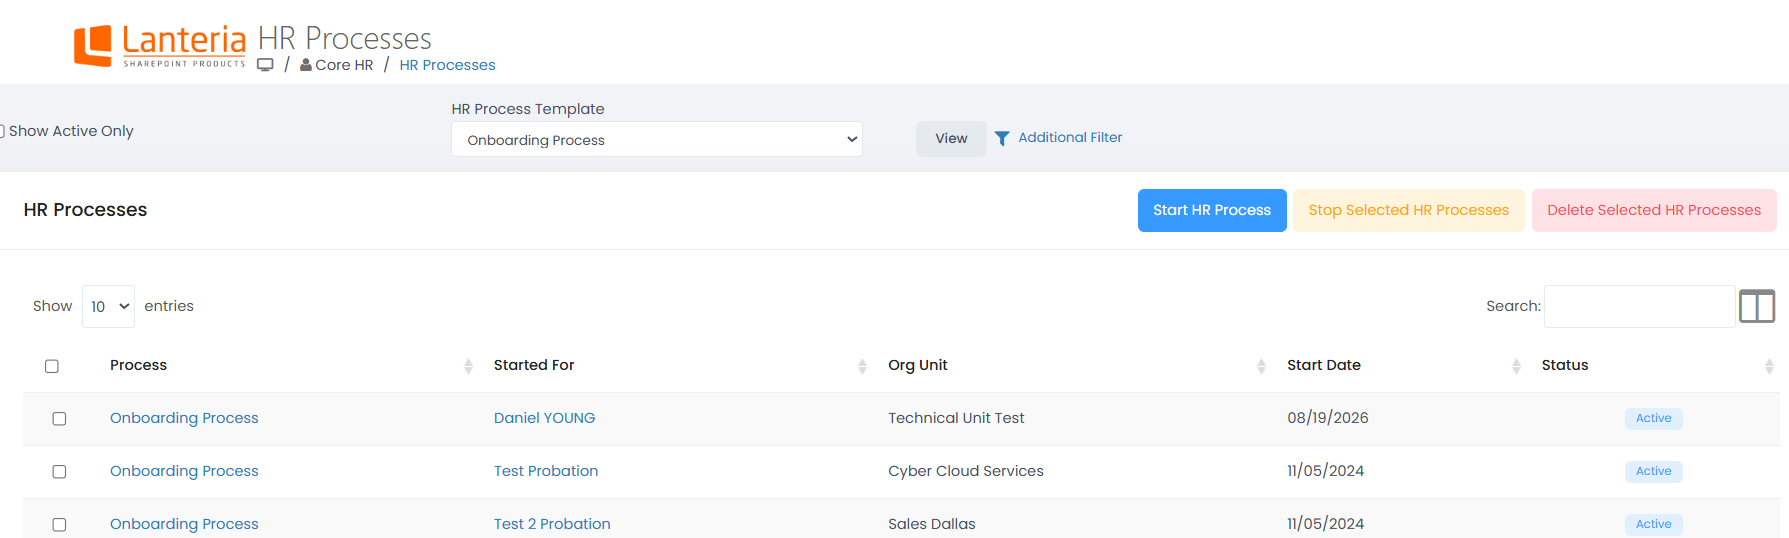Check the Test Probation row checkbox
Screen dimensions: 1789x538
59,472
